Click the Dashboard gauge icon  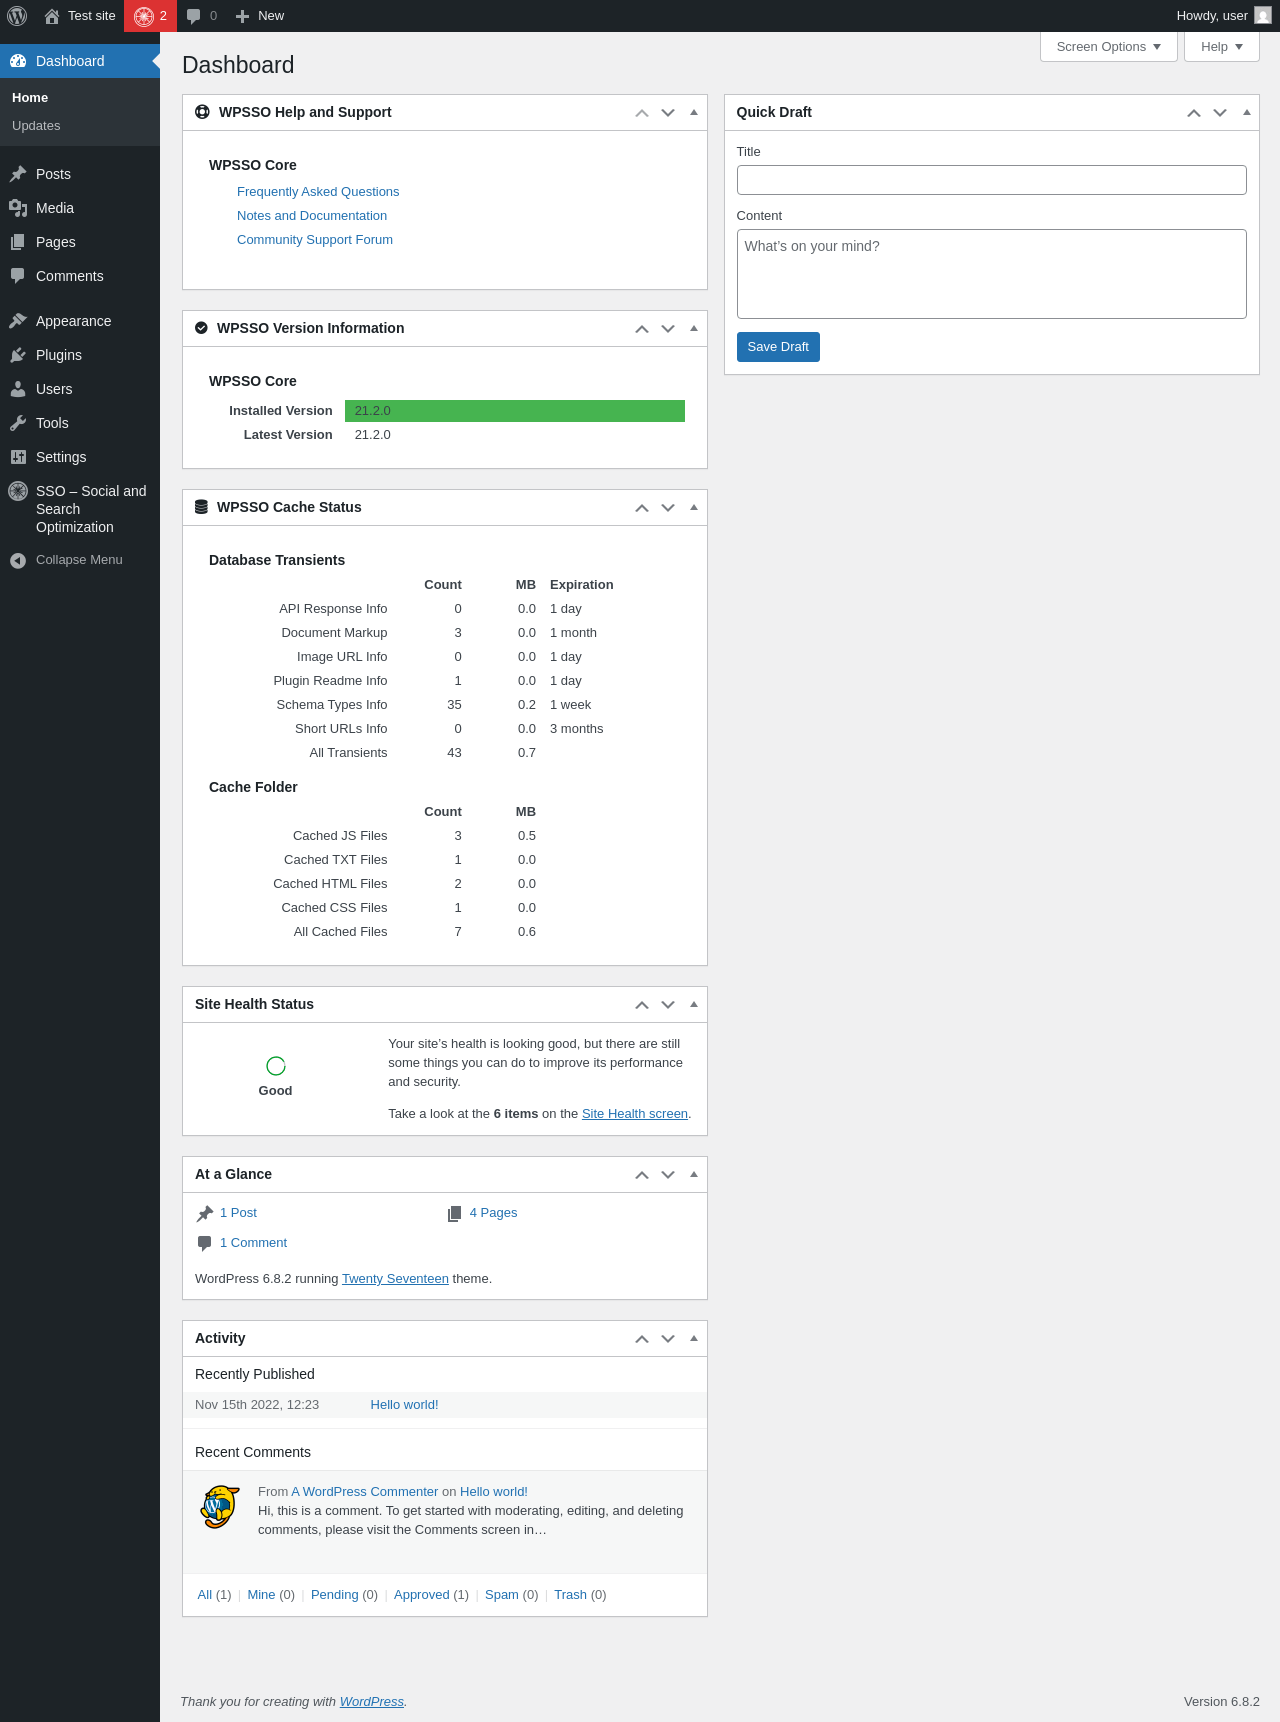click(18, 61)
